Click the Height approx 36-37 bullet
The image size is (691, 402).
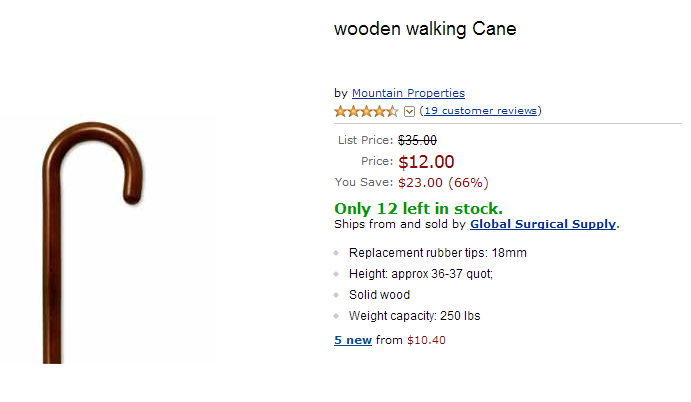421,274
